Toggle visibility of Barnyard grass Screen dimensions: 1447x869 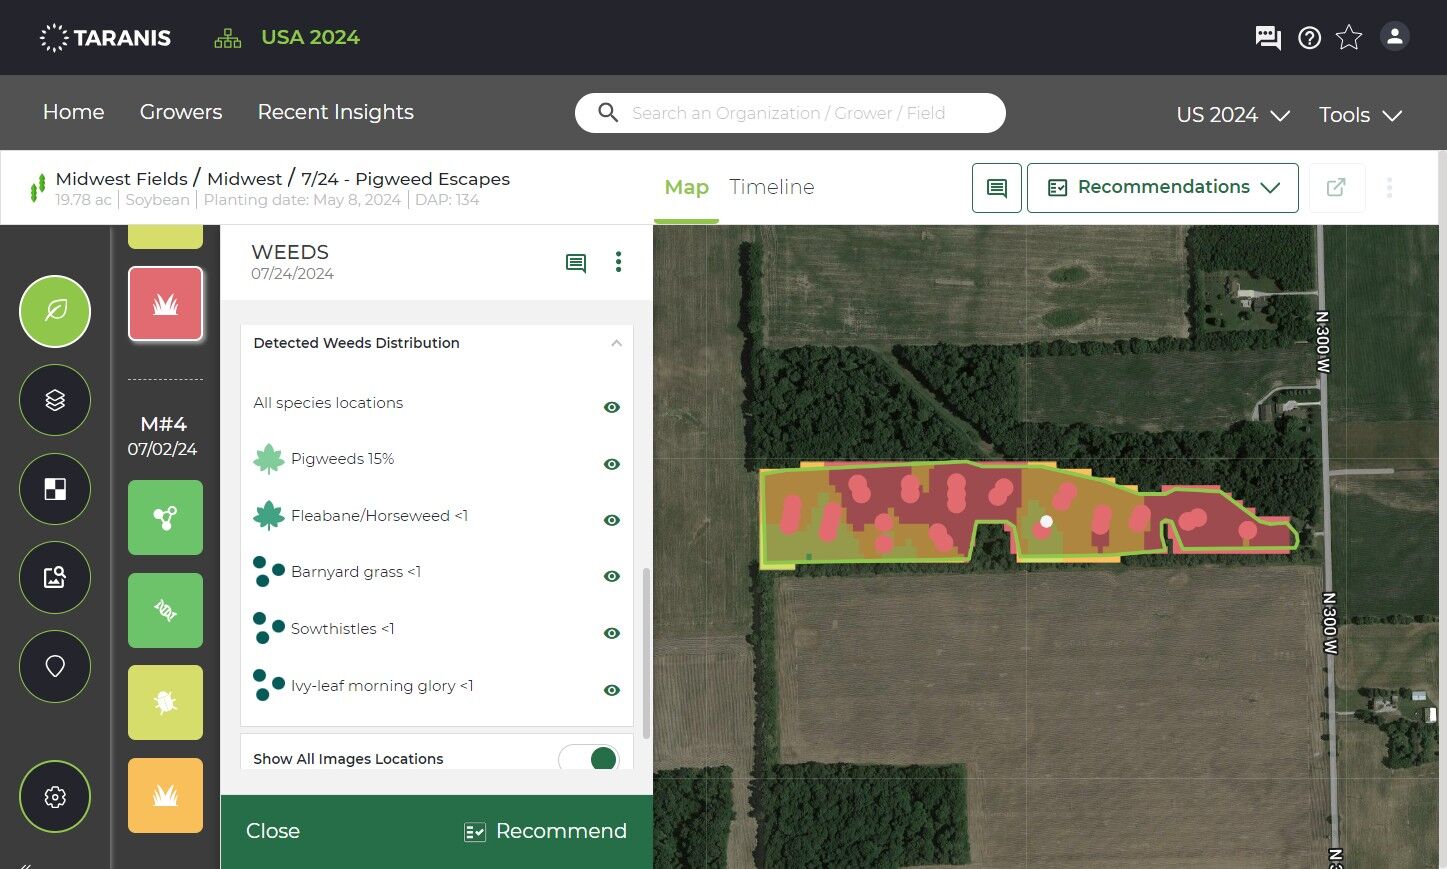tap(612, 576)
